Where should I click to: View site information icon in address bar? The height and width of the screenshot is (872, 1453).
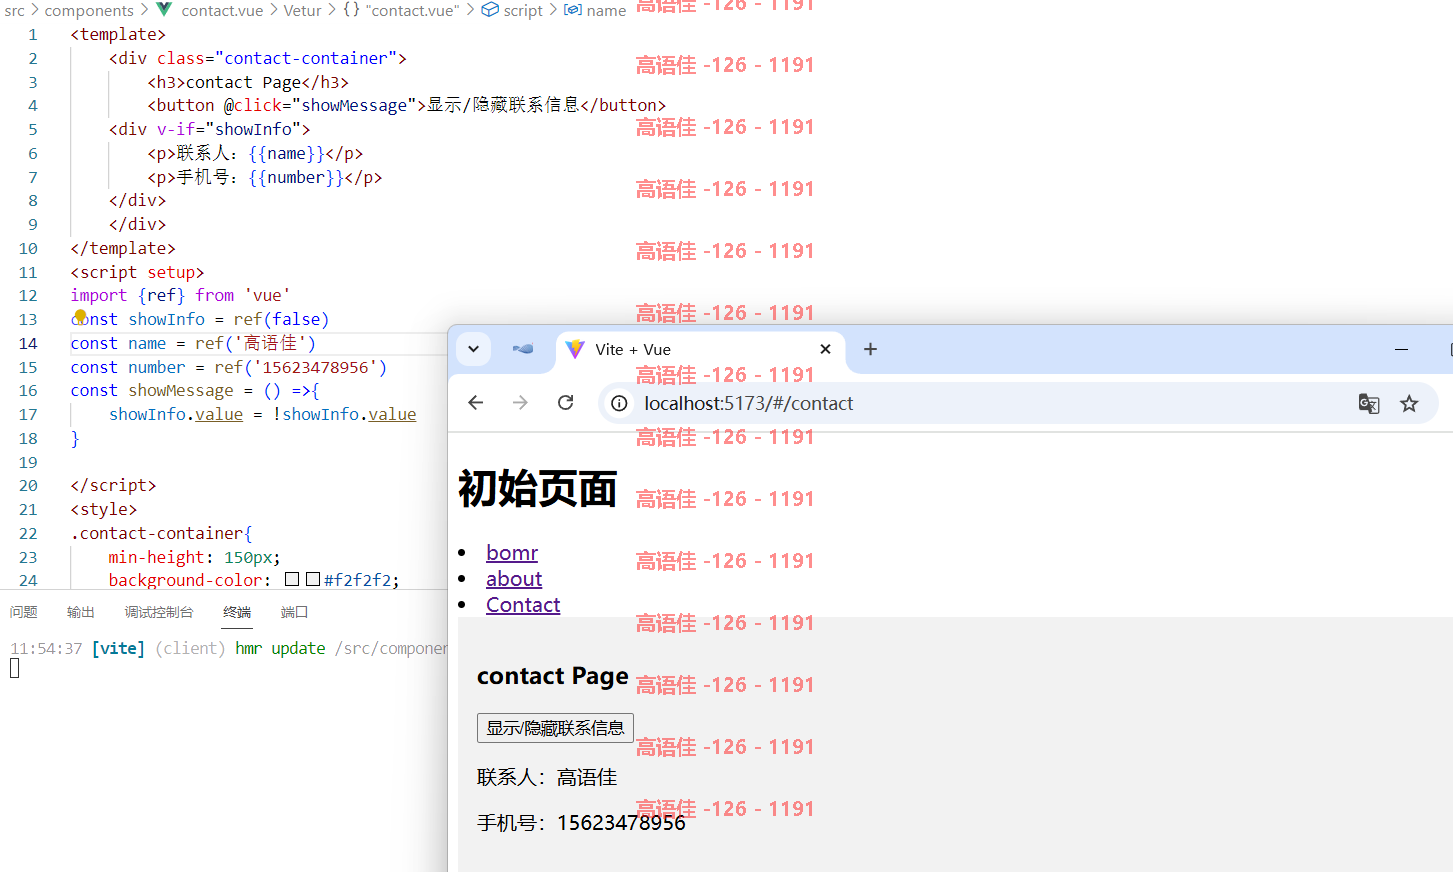(x=620, y=403)
